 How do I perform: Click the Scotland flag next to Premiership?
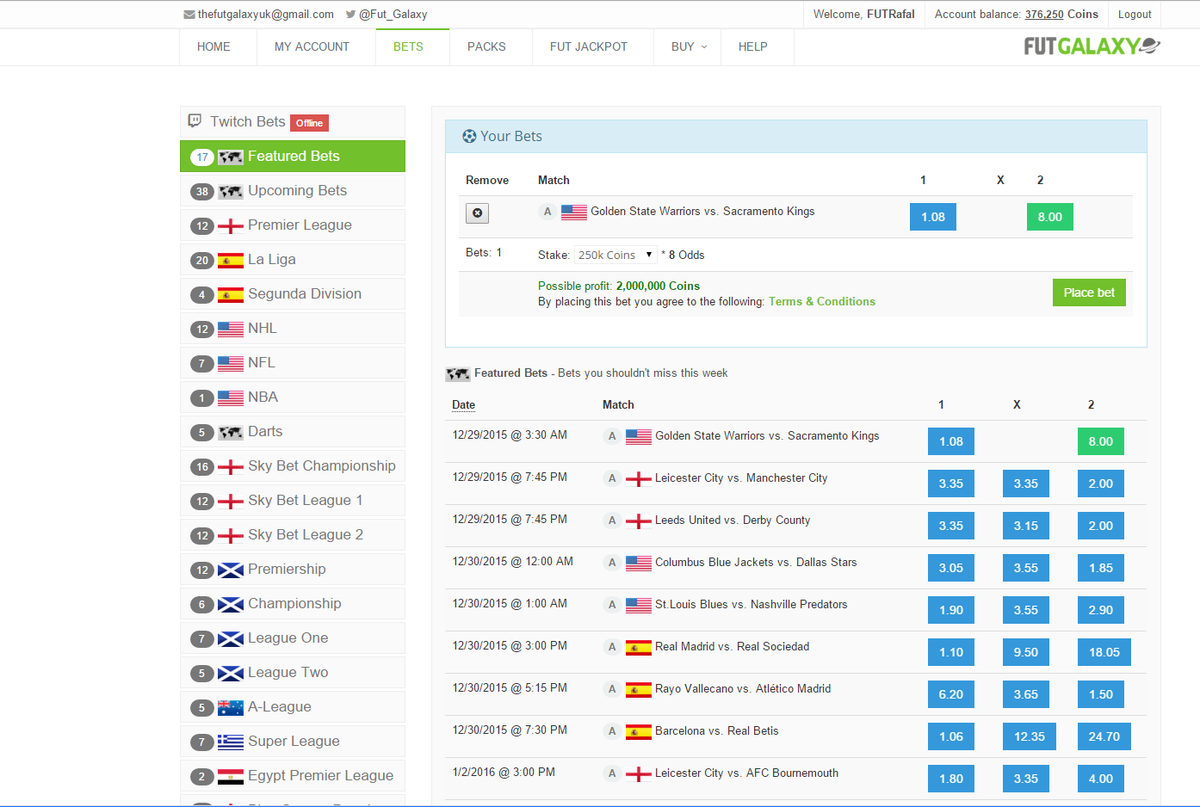231,569
